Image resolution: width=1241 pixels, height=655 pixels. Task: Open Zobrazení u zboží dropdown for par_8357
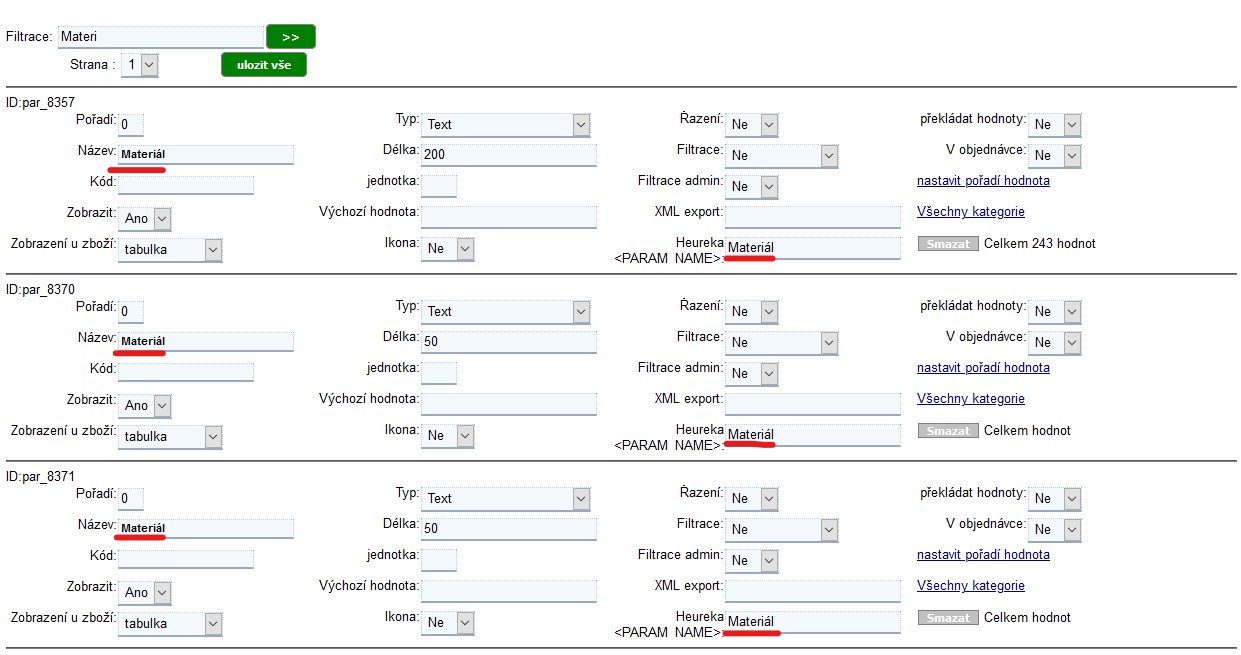(170, 249)
